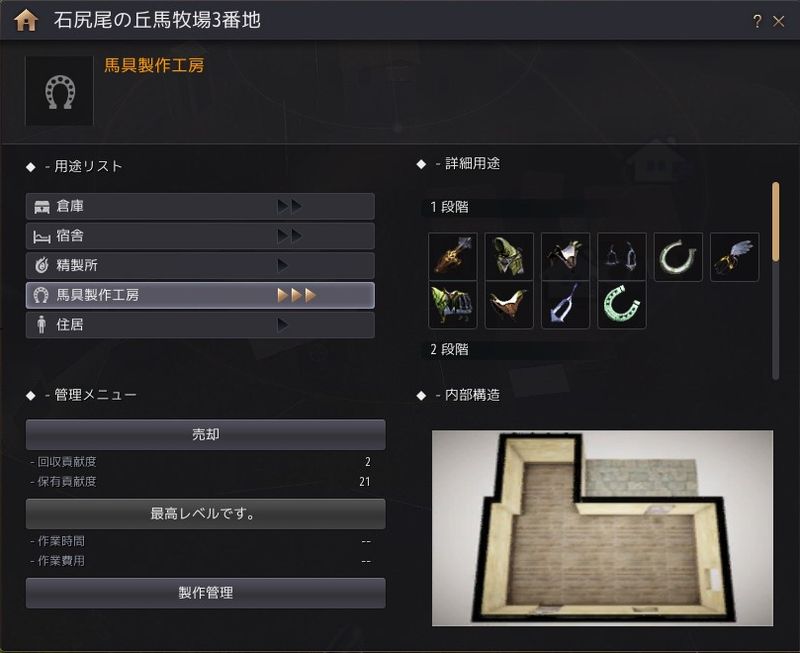Image resolution: width=800 pixels, height=653 pixels.
Task: Select the stirrups item icon
Action: [621, 257]
